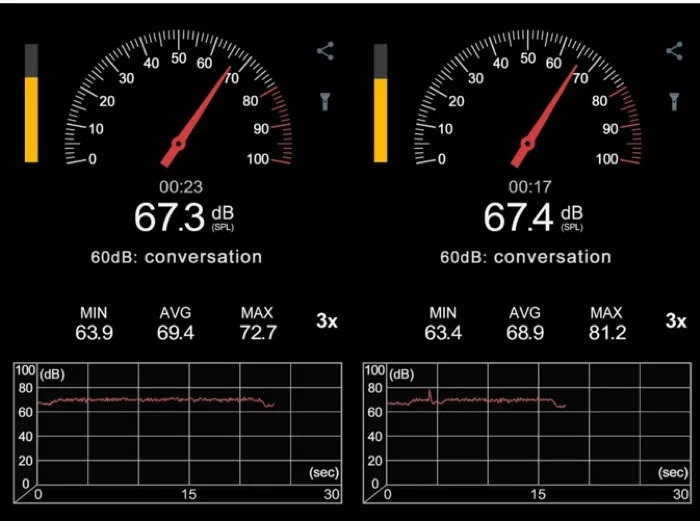Click the MAX value 81.2
Image resolution: width=700 pixels, height=527 pixels.
tap(607, 333)
